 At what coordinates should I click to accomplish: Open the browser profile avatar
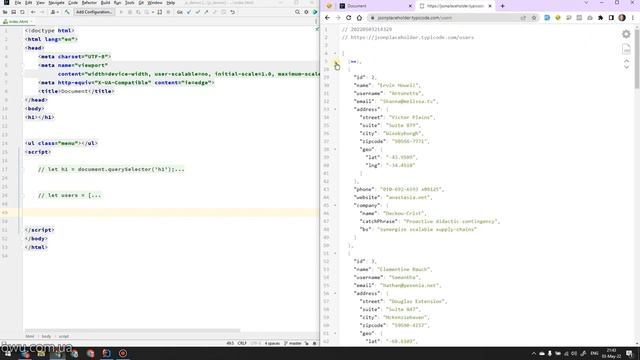(x=622, y=18)
